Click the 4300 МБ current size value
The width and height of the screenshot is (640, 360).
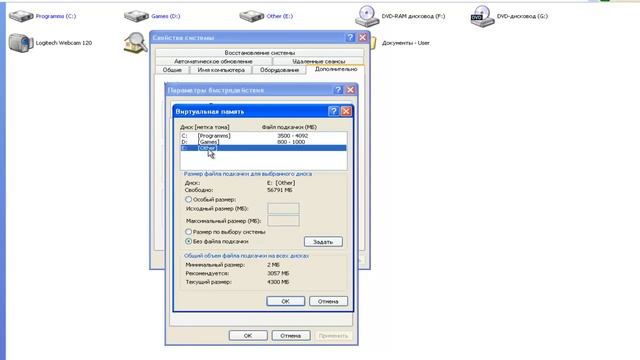click(278, 282)
